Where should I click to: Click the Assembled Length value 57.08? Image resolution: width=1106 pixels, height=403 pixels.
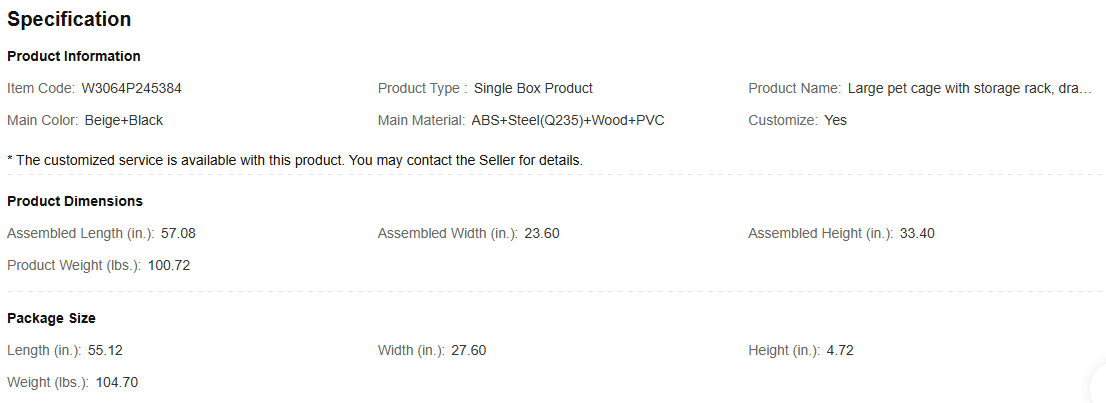(x=178, y=234)
